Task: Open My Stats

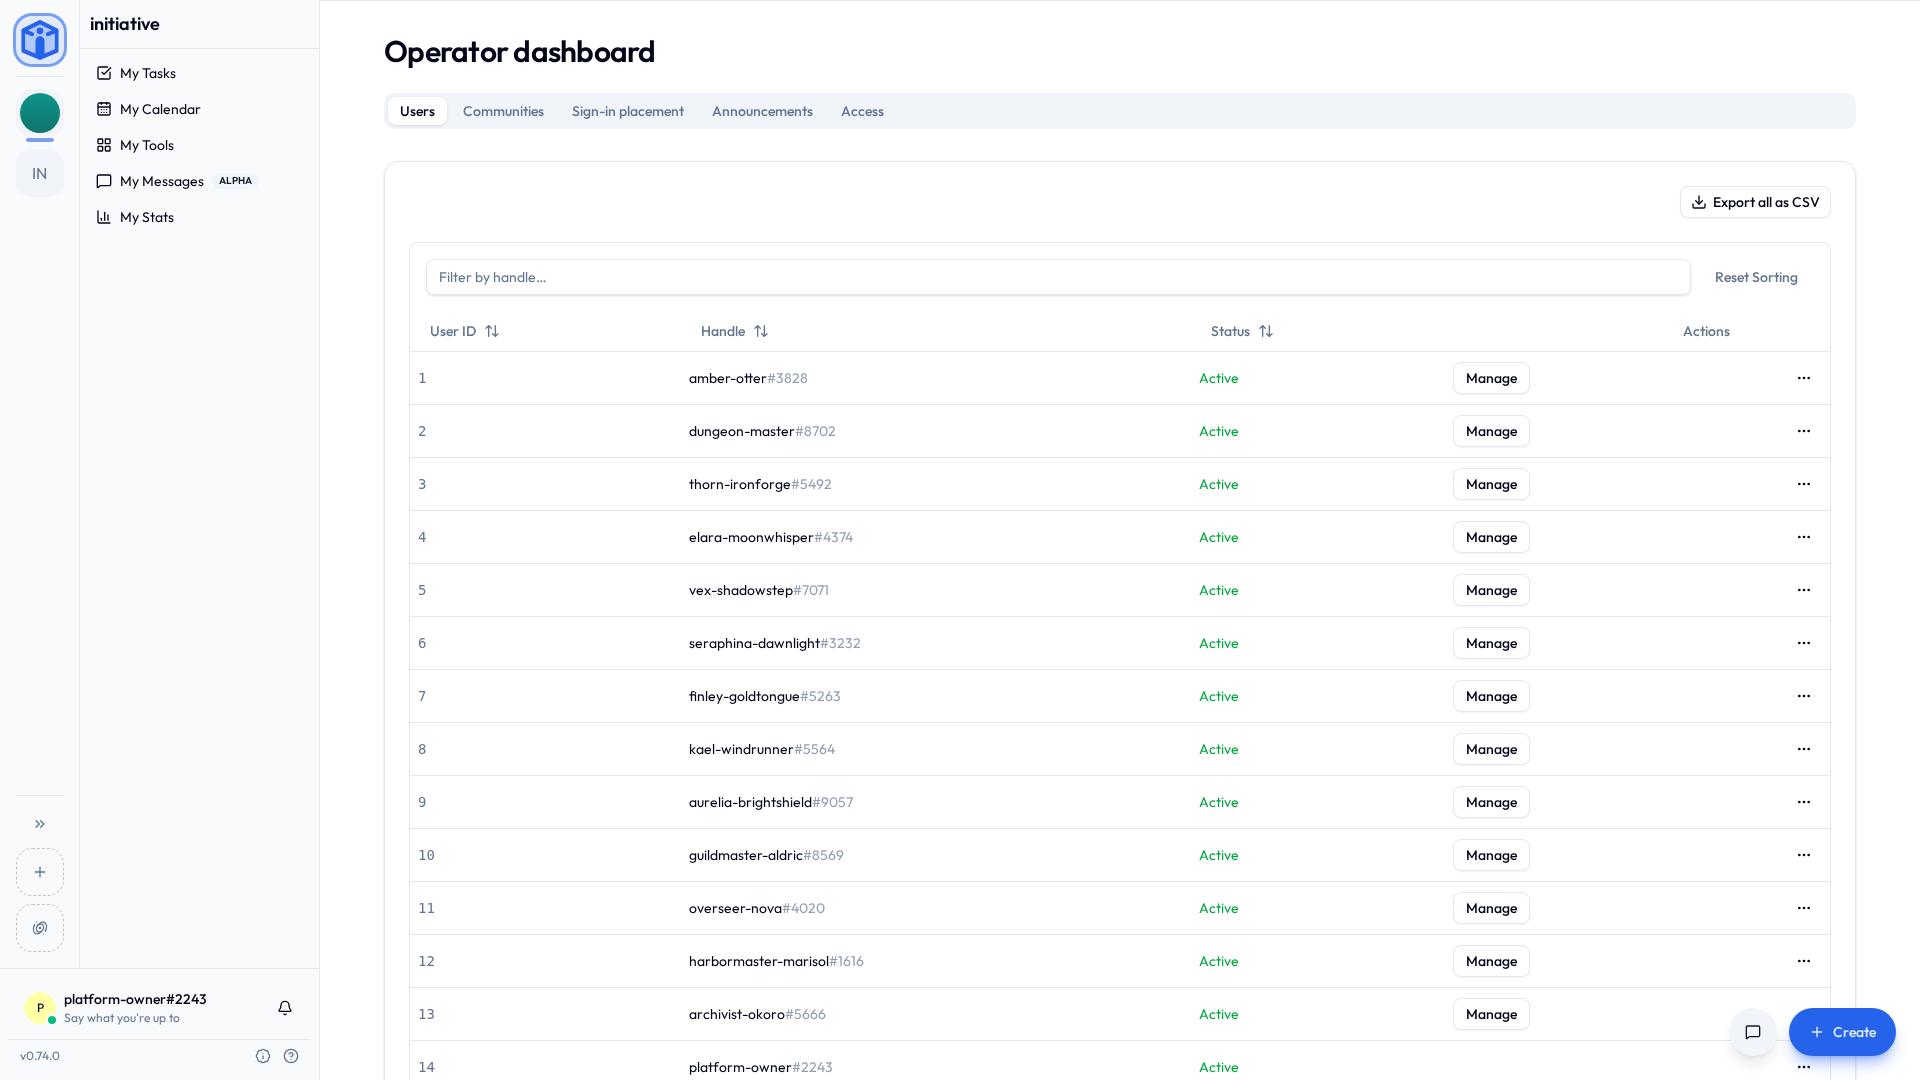Action: [x=200, y=217]
